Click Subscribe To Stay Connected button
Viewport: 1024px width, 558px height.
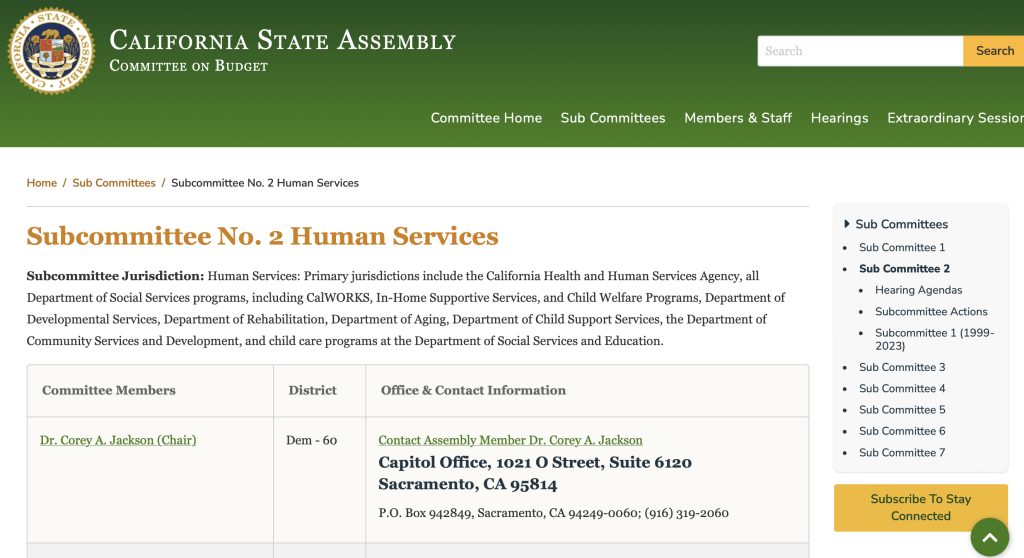[921, 508]
